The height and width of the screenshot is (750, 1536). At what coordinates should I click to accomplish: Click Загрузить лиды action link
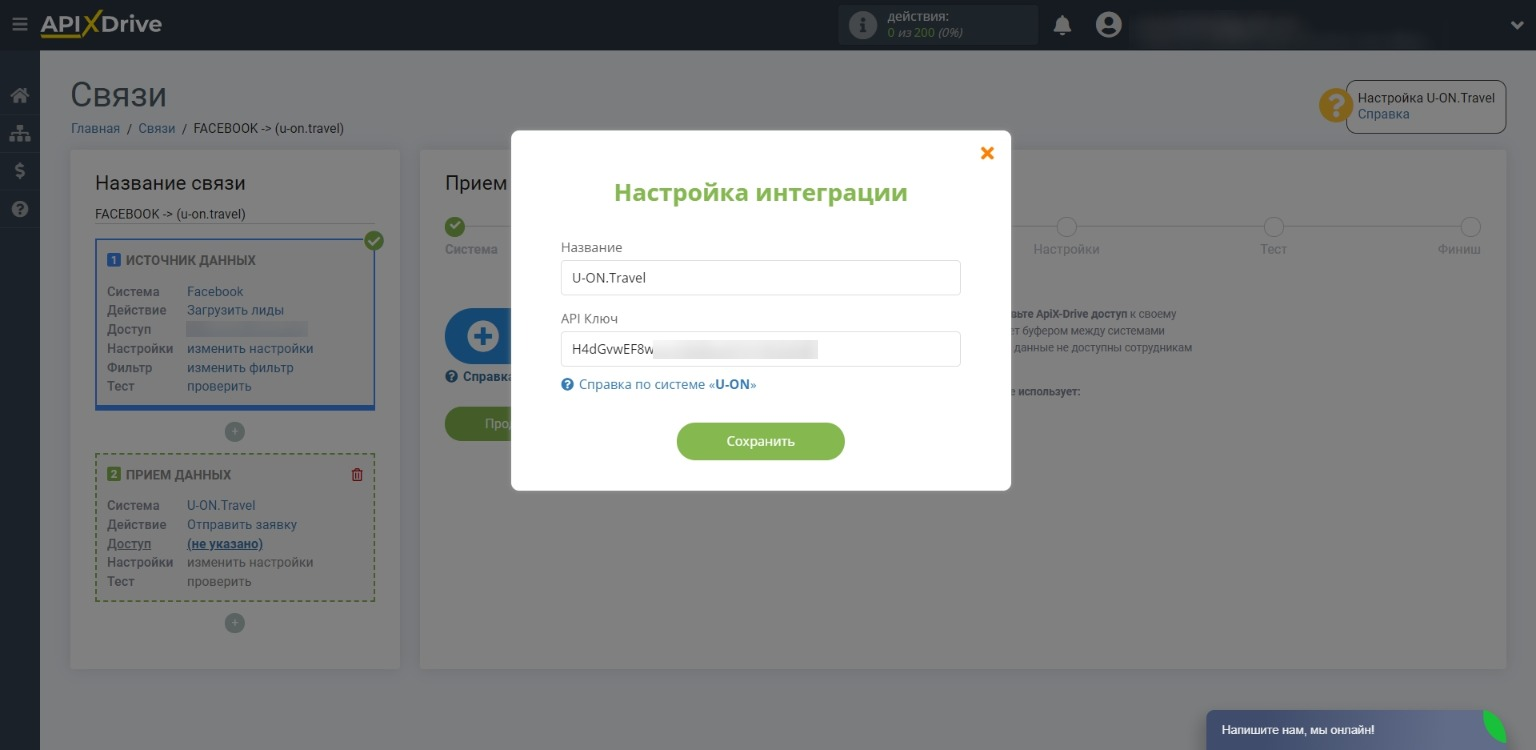pos(235,310)
